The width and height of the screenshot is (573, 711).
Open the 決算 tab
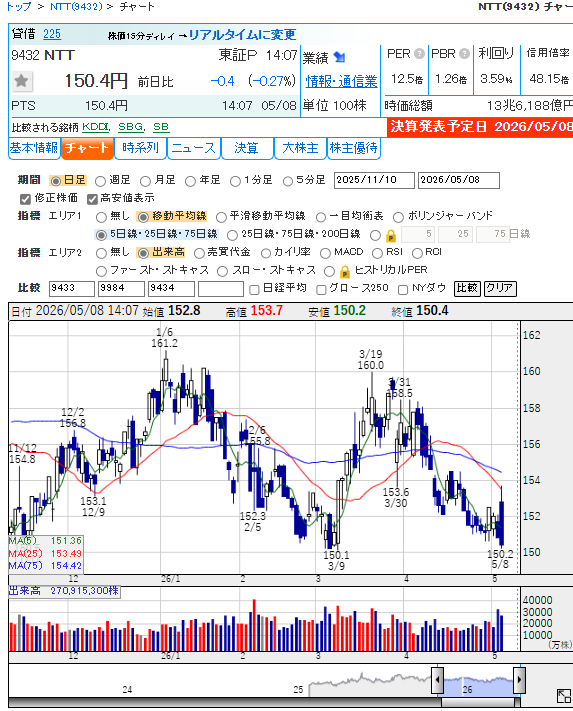coord(247,148)
